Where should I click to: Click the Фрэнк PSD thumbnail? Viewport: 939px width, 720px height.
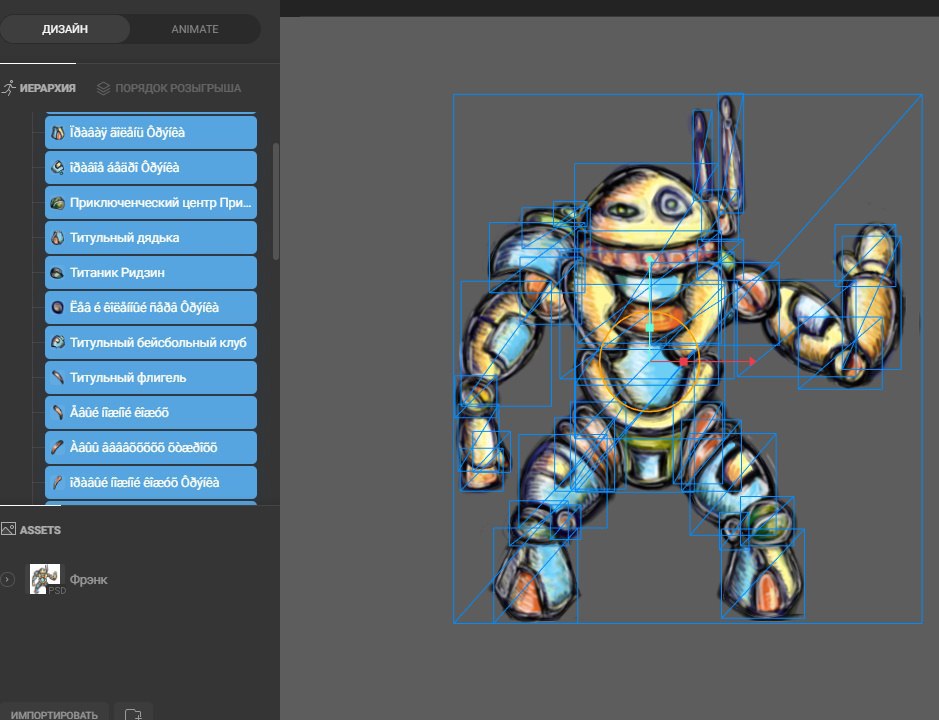[x=45, y=579]
